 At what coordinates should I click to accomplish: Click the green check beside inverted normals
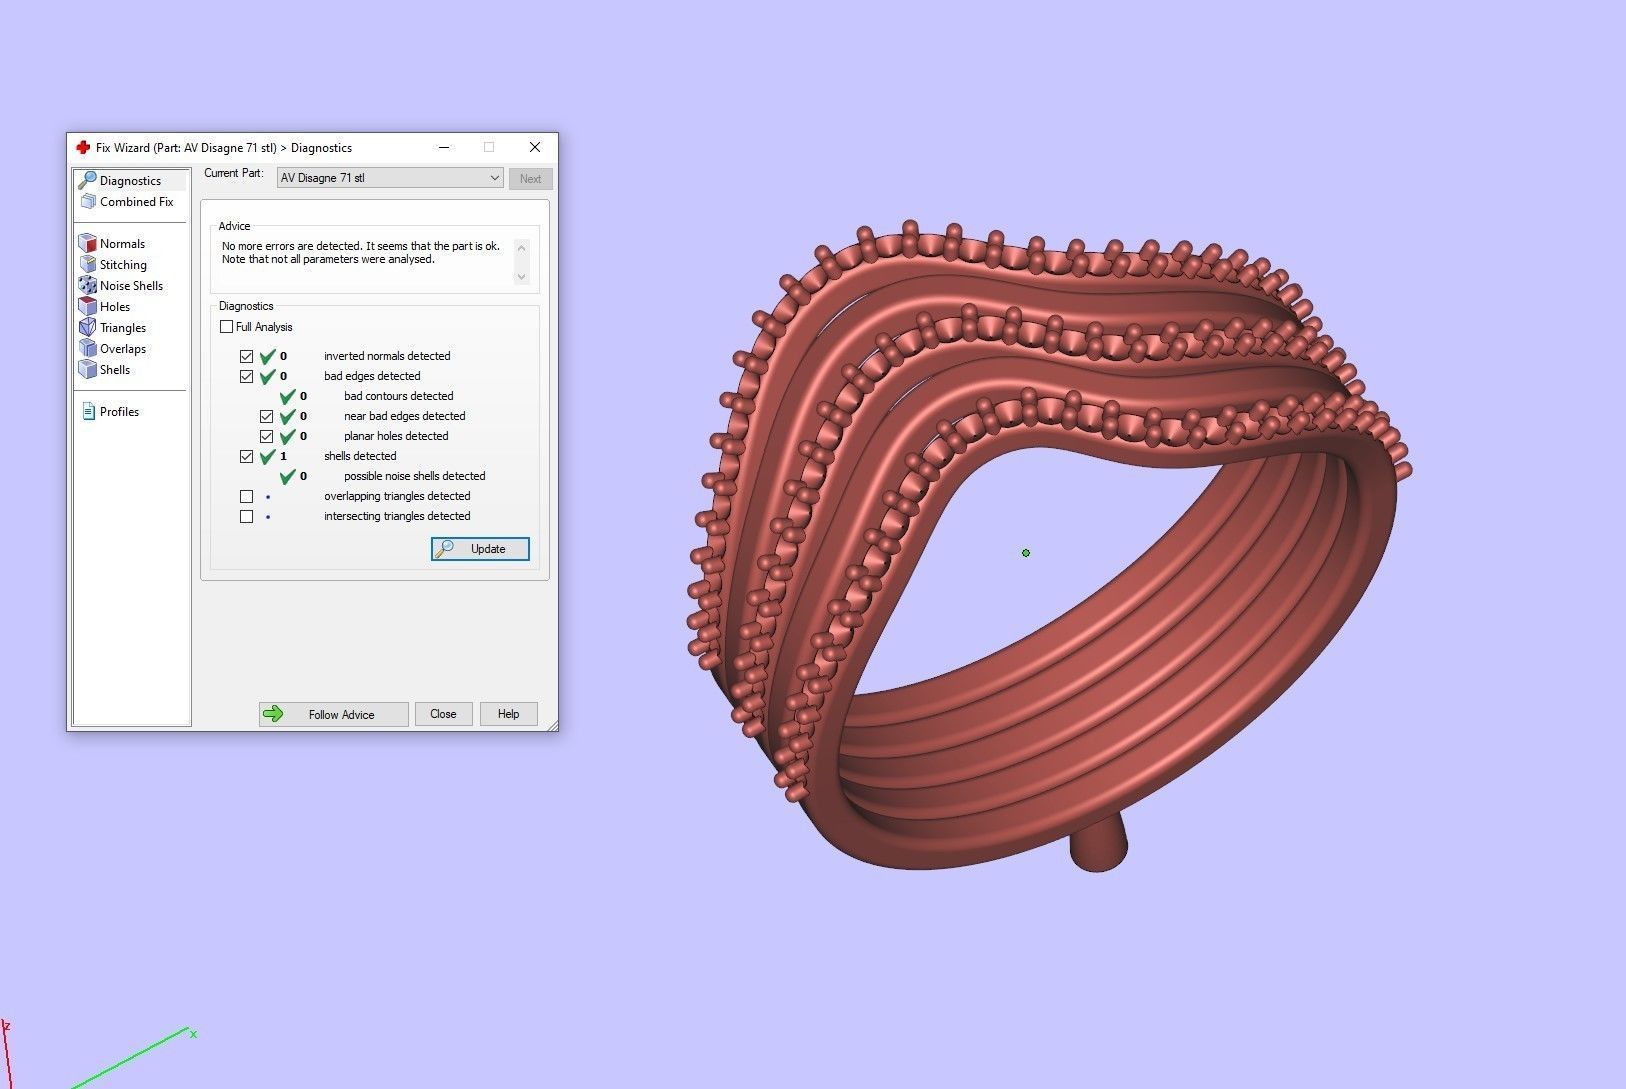click(267, 356)
